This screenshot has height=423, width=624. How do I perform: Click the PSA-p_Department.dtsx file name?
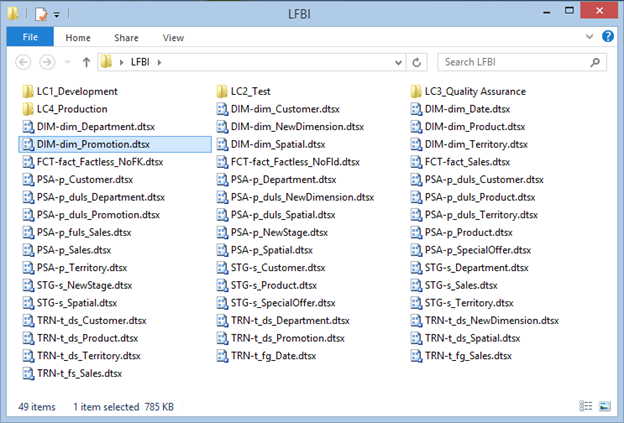coord(283,180)
